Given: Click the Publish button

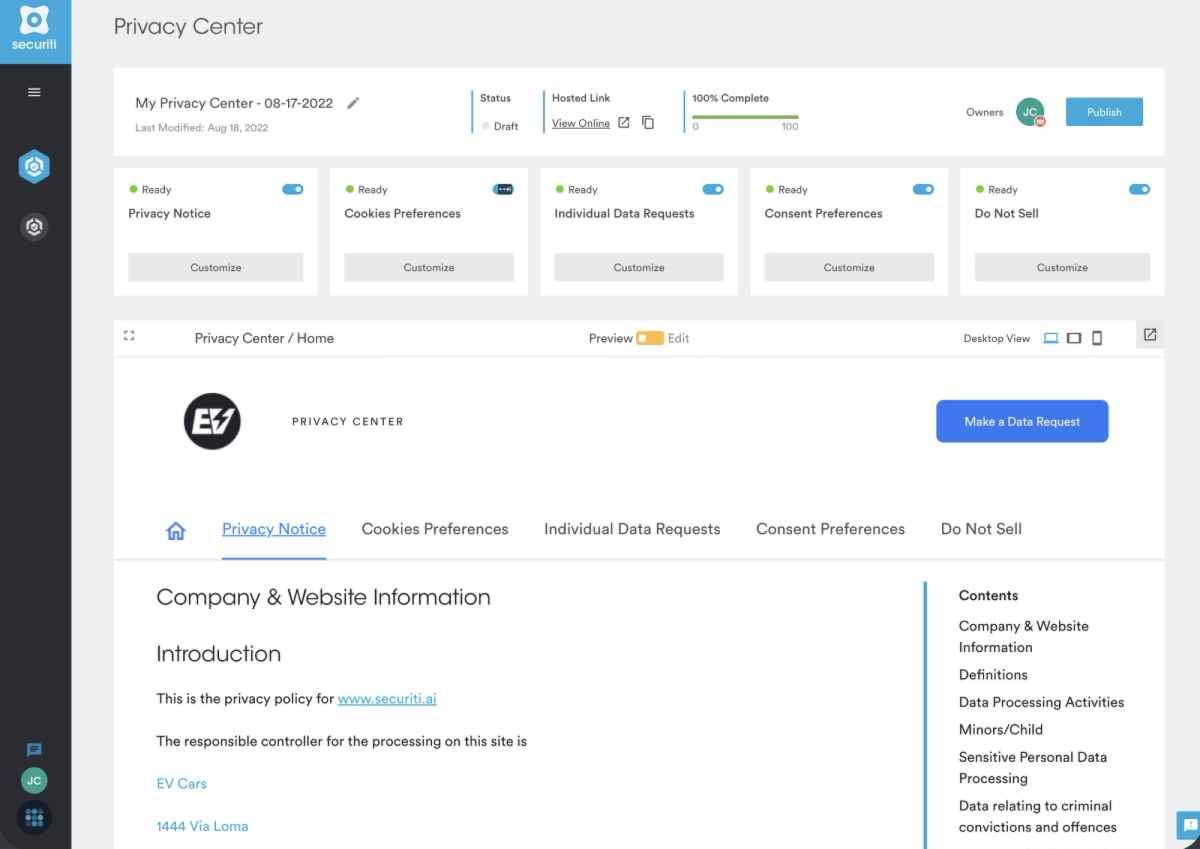Looking at the screenshot, I should point(1104,112).
